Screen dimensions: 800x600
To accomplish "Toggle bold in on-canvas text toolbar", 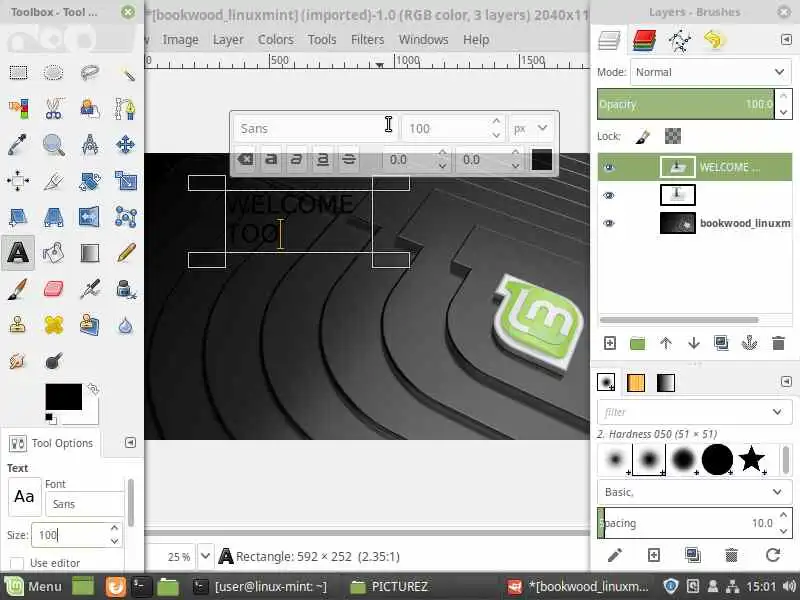I will 271,159.
